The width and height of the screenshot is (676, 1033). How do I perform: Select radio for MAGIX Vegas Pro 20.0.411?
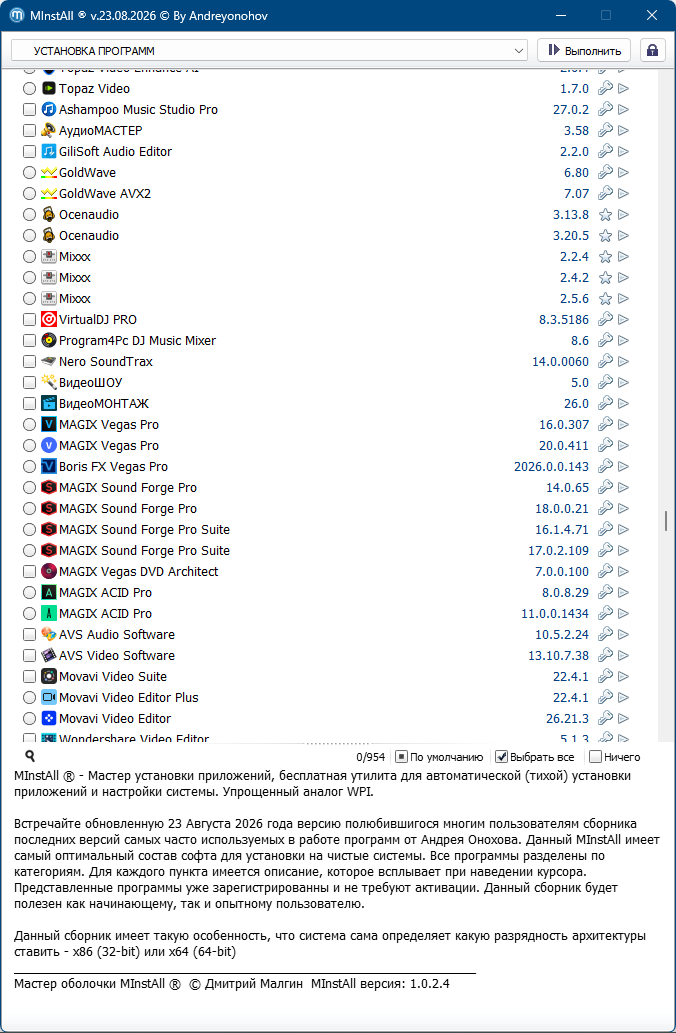coord(30,445)
